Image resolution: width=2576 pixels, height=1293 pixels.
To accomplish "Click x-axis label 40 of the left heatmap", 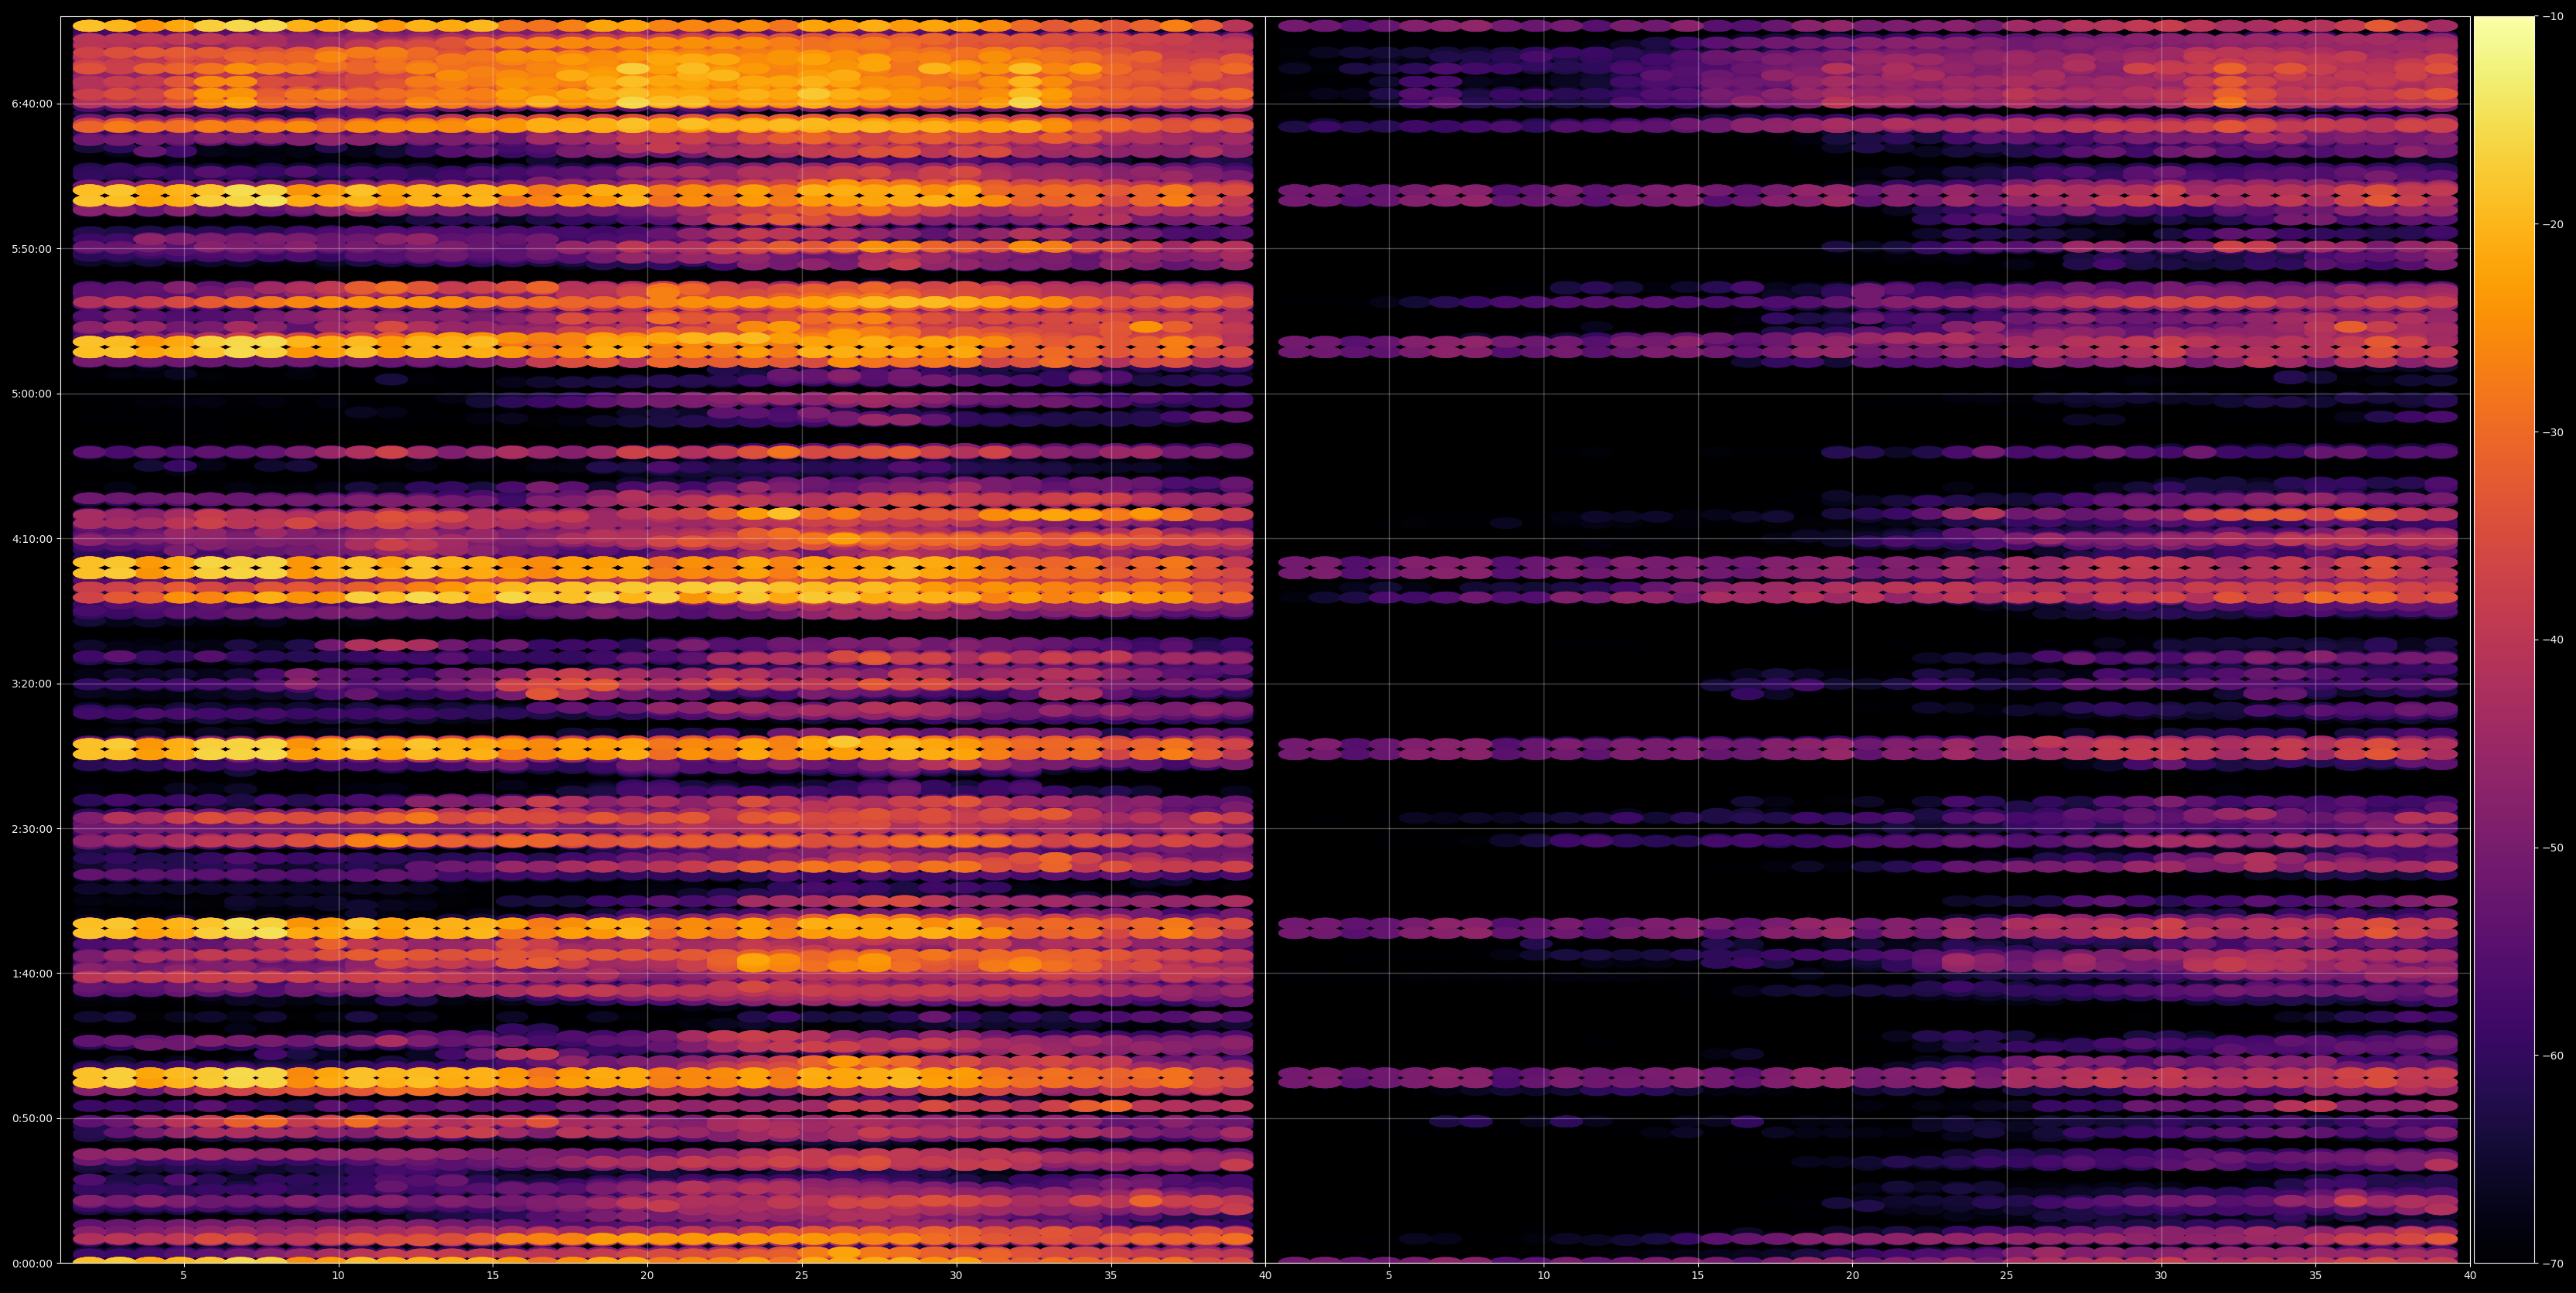I will pyautogui.click(x=1265, y=1276).
